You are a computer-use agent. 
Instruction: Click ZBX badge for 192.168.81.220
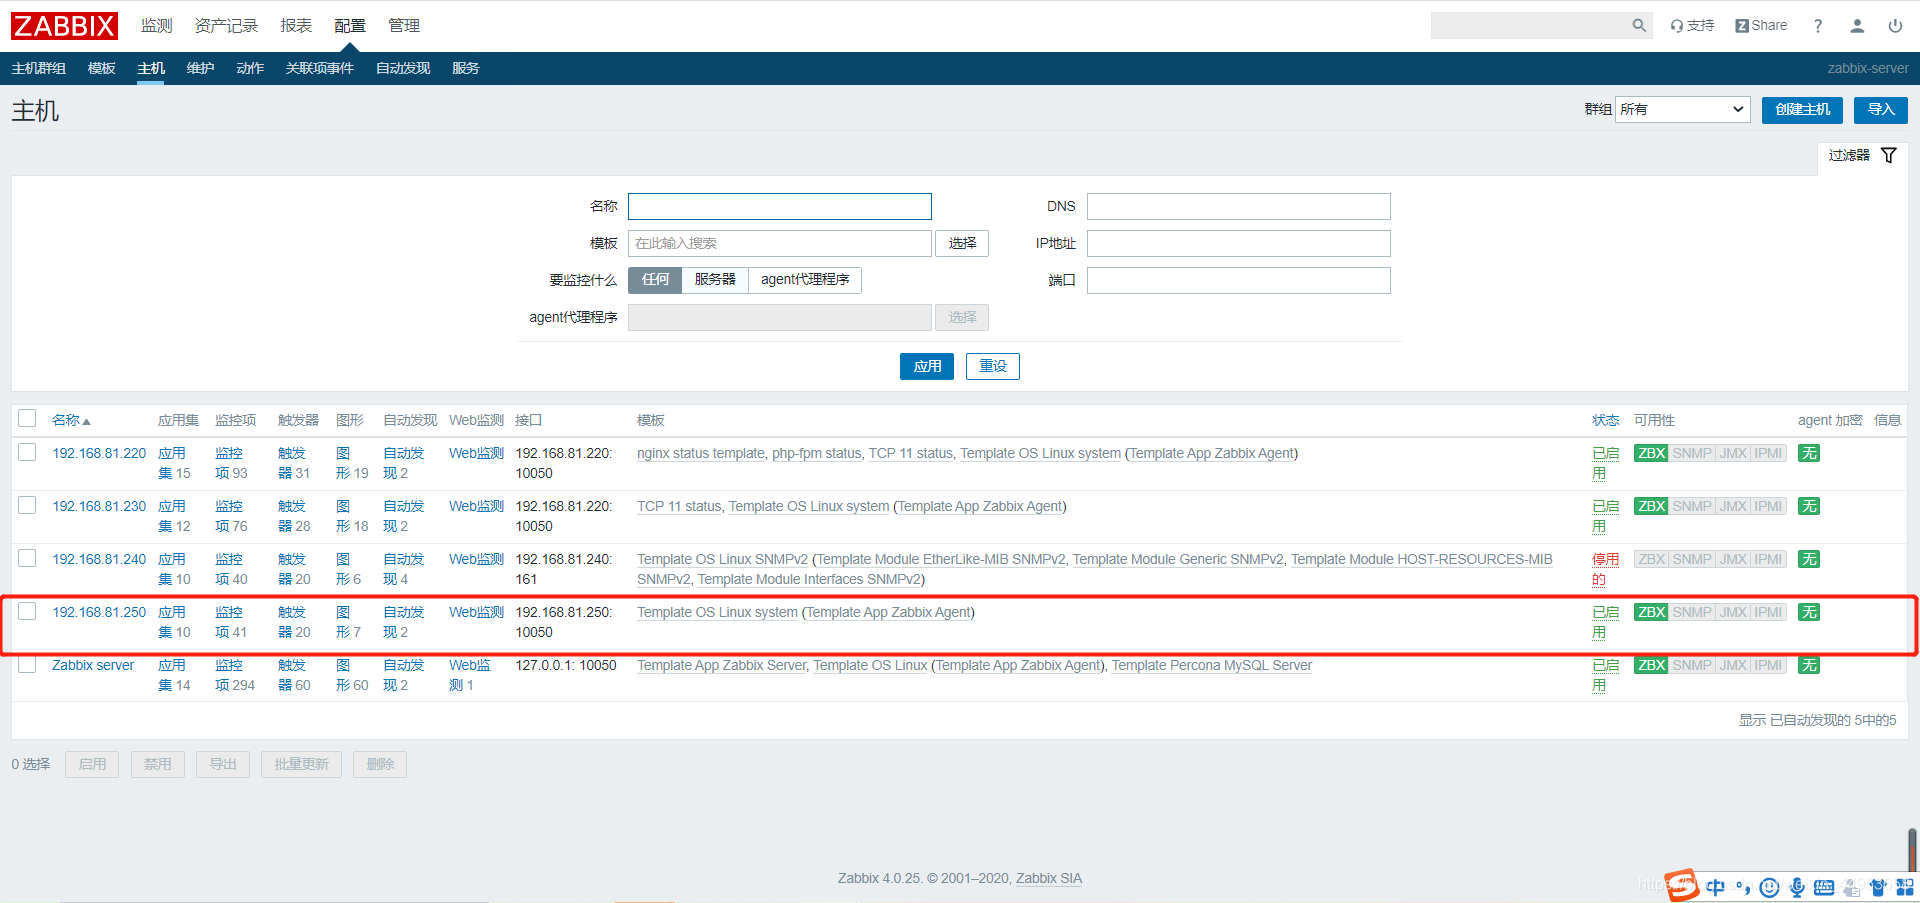pyautogui.click(x=1651, y=453)
